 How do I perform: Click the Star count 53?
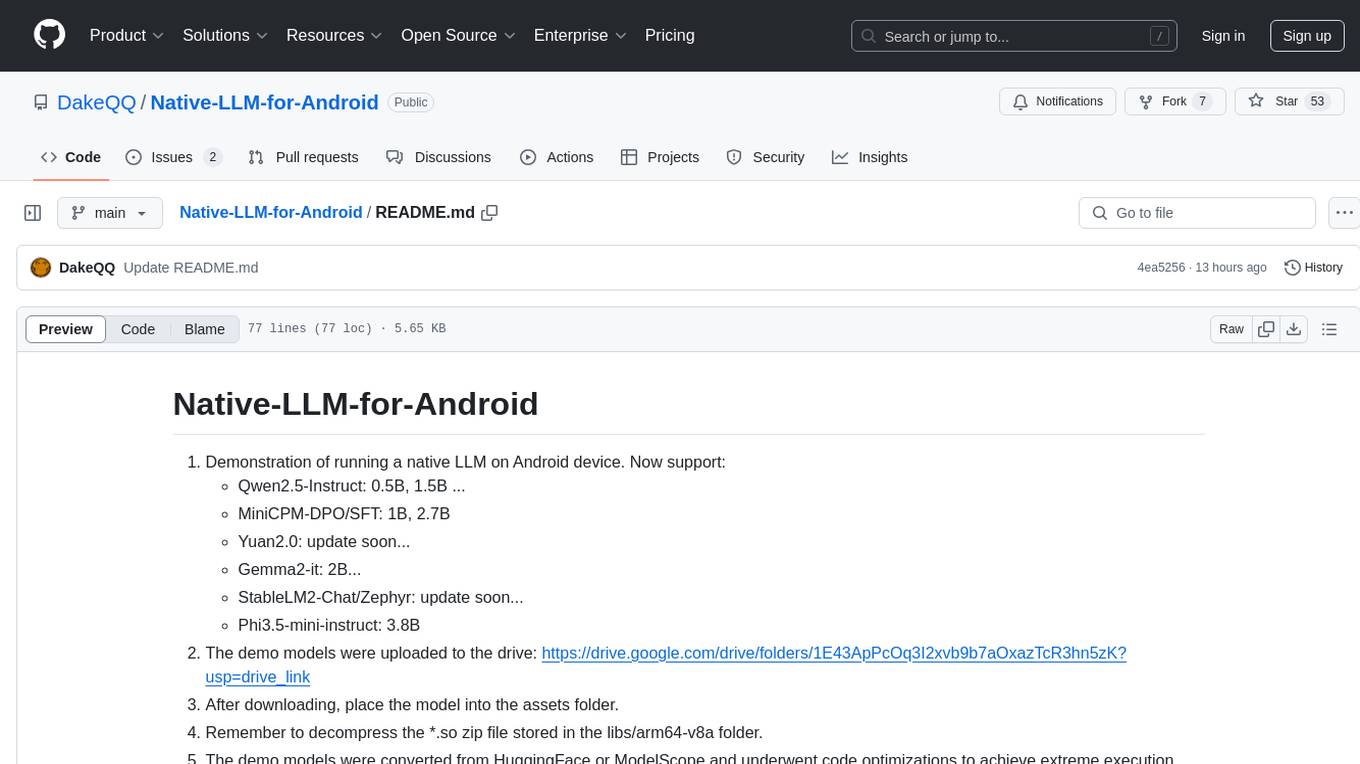1317,101
